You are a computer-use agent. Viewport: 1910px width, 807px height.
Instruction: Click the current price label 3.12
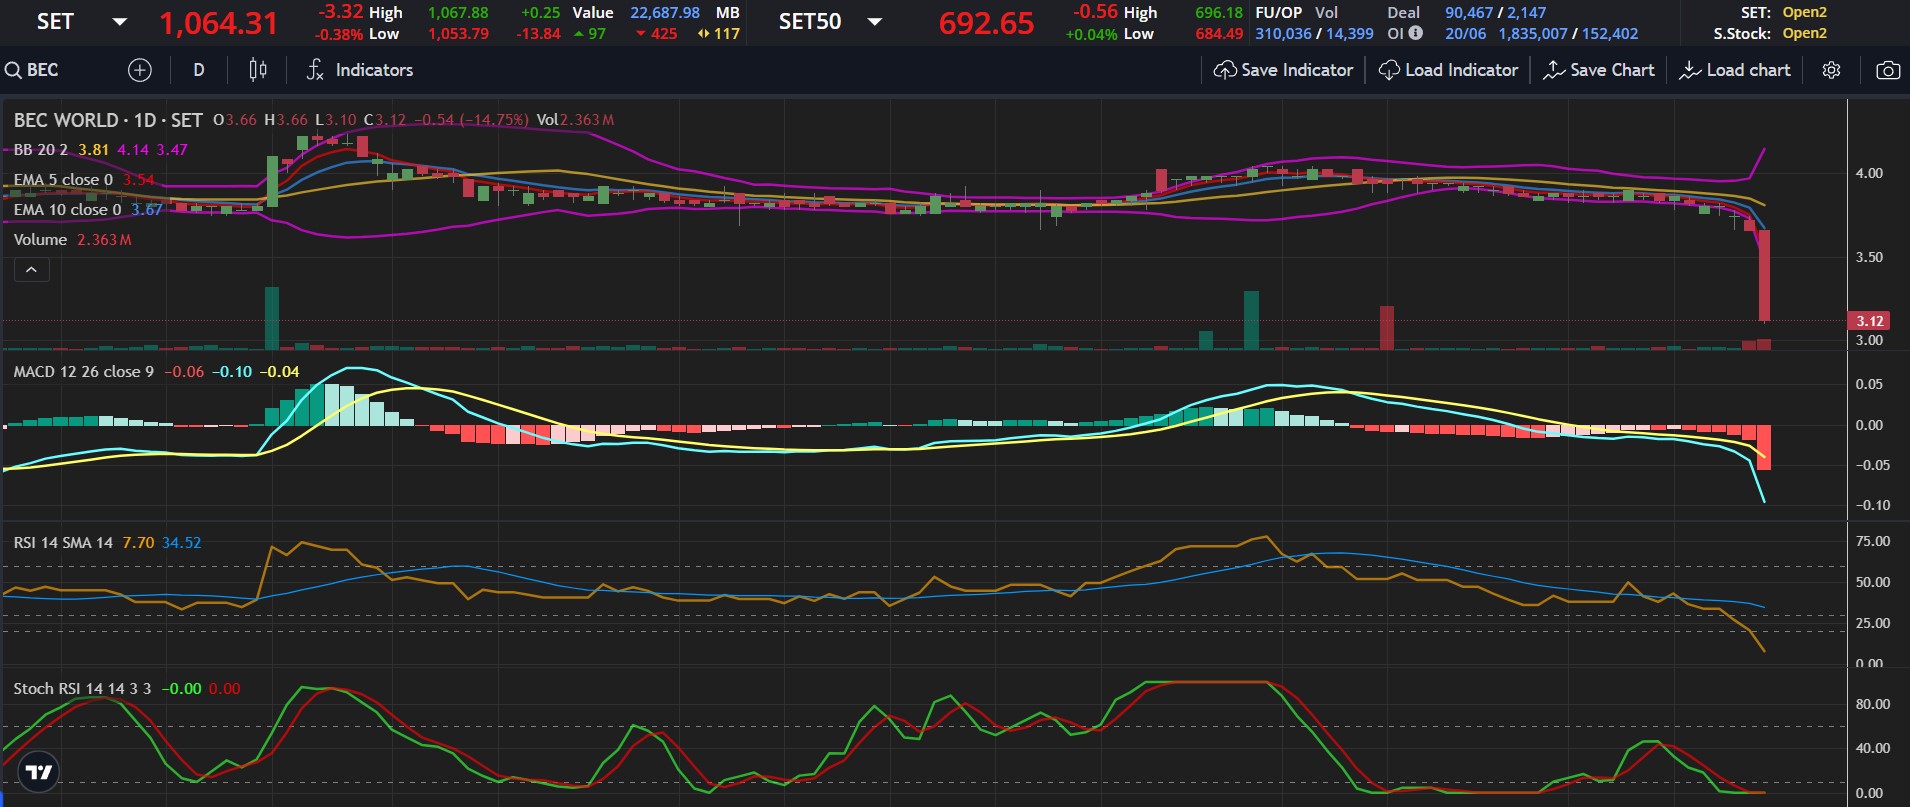[x=1870, y=321]
